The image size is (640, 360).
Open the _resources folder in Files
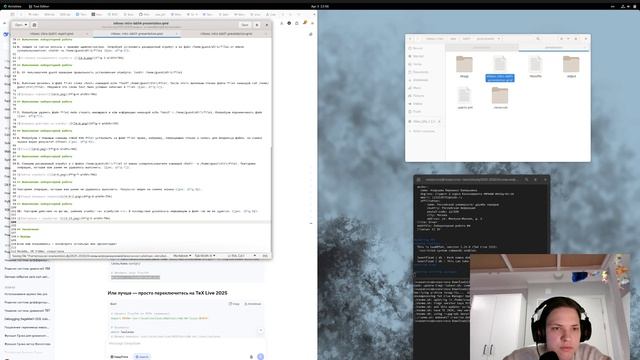[x=500, y=98]
